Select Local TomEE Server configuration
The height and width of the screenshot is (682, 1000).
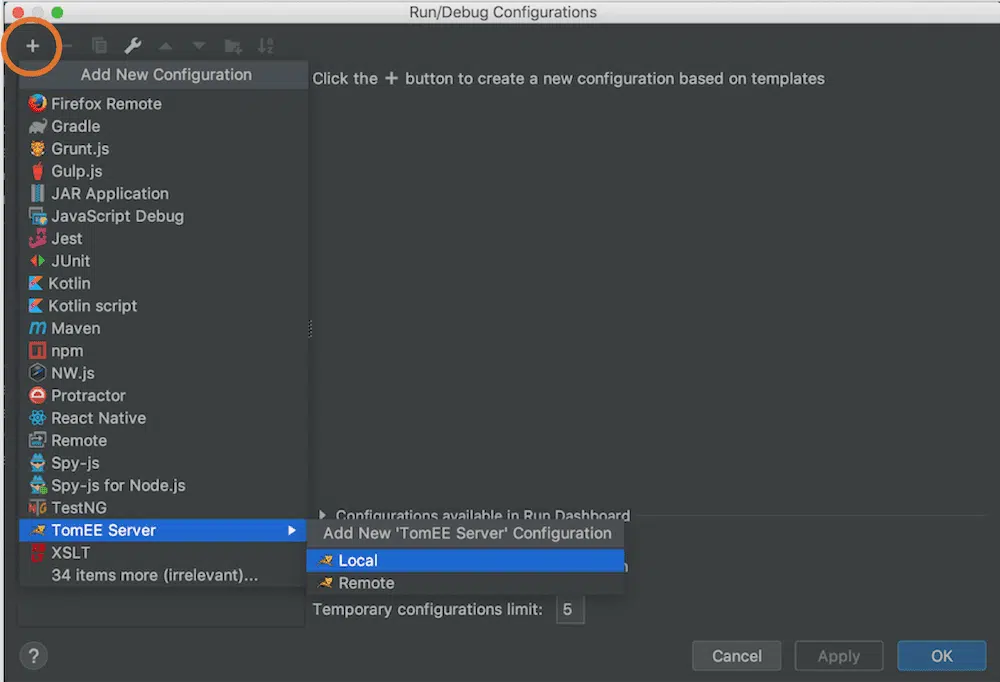pos(358,561)
